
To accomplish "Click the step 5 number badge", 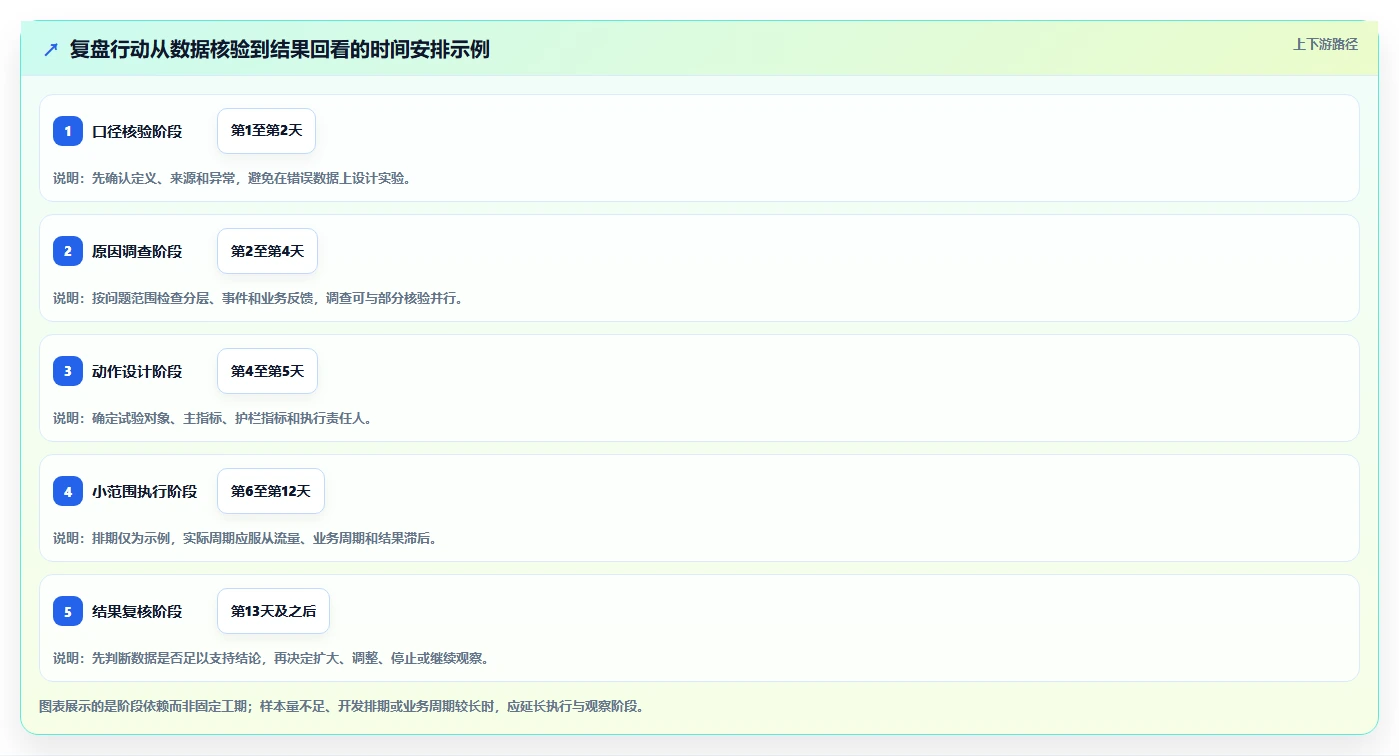I will 68,611.
